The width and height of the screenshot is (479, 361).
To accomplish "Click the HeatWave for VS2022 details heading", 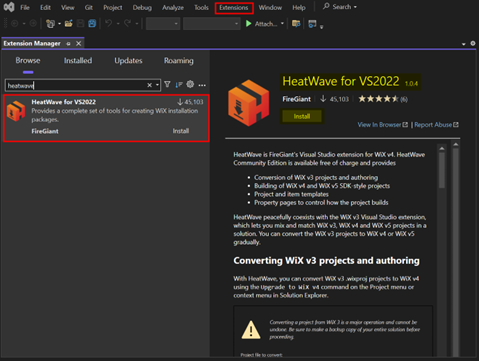I will click(341, 81).
